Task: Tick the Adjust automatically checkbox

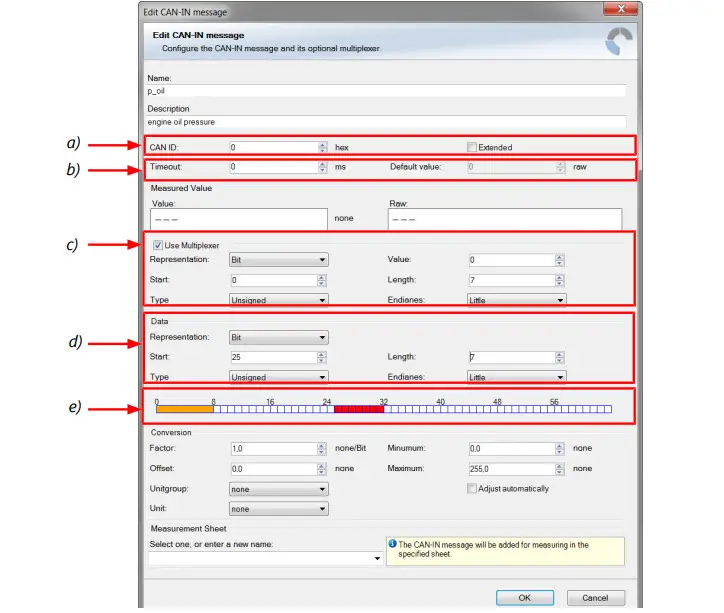Action: click(471, 488)
